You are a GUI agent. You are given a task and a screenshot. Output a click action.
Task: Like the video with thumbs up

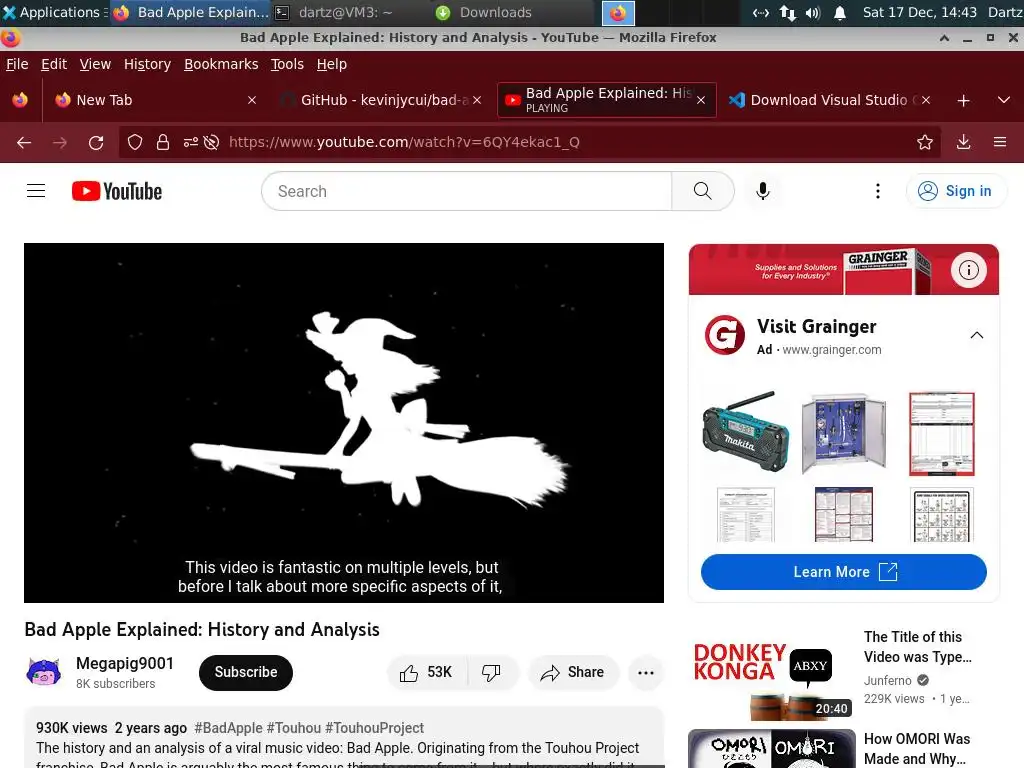click(426, 672)
